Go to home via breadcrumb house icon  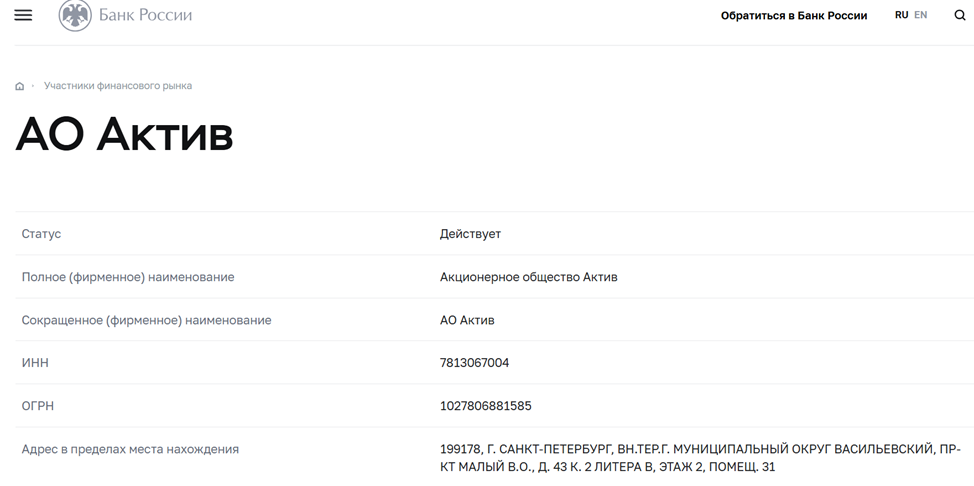[x=19, y=86]
